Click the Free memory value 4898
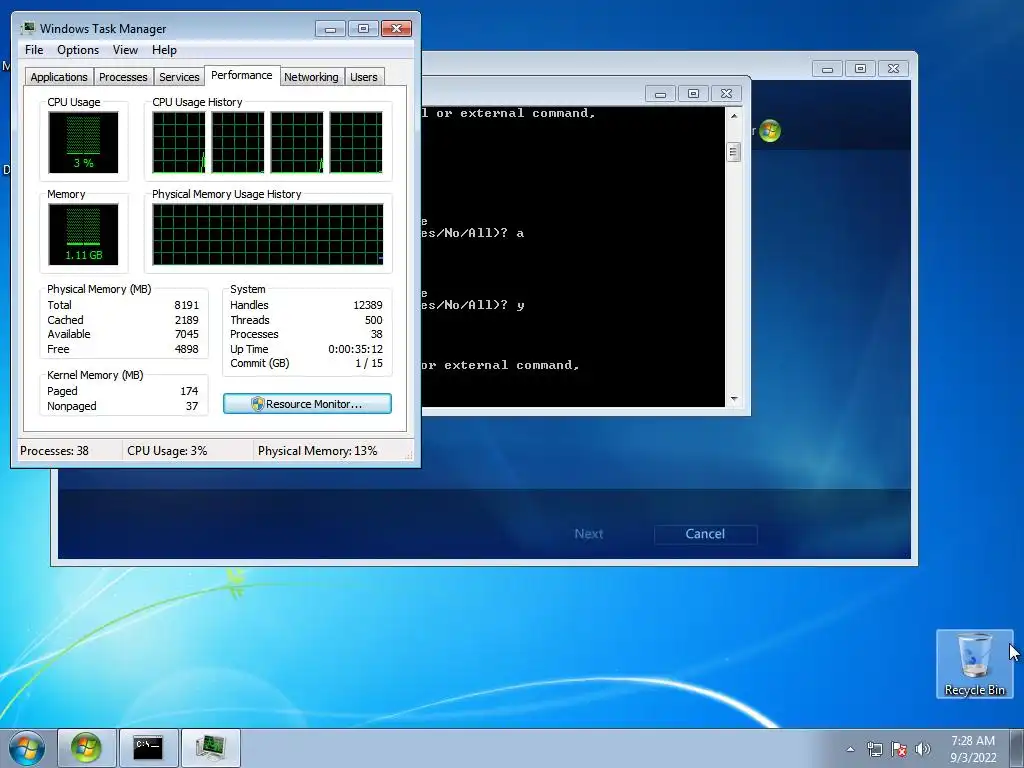The image size is (1024, 768). click(x=186, y=349)
